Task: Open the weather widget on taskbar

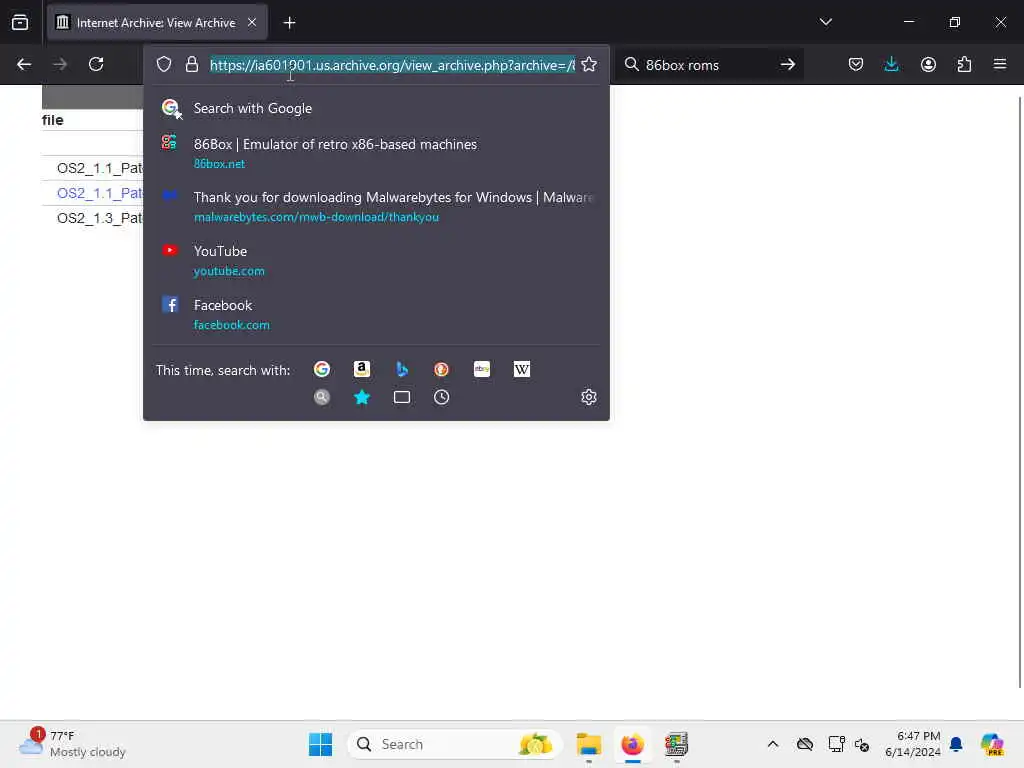Action: [x=72, y=744]
